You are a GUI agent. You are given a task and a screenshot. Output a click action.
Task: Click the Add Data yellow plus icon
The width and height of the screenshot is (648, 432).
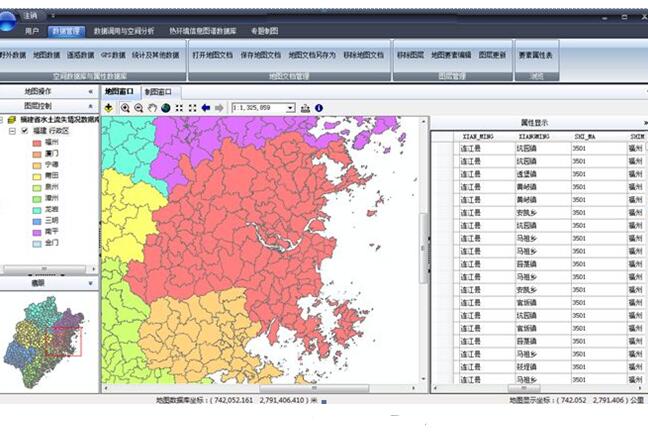[108, 107]
